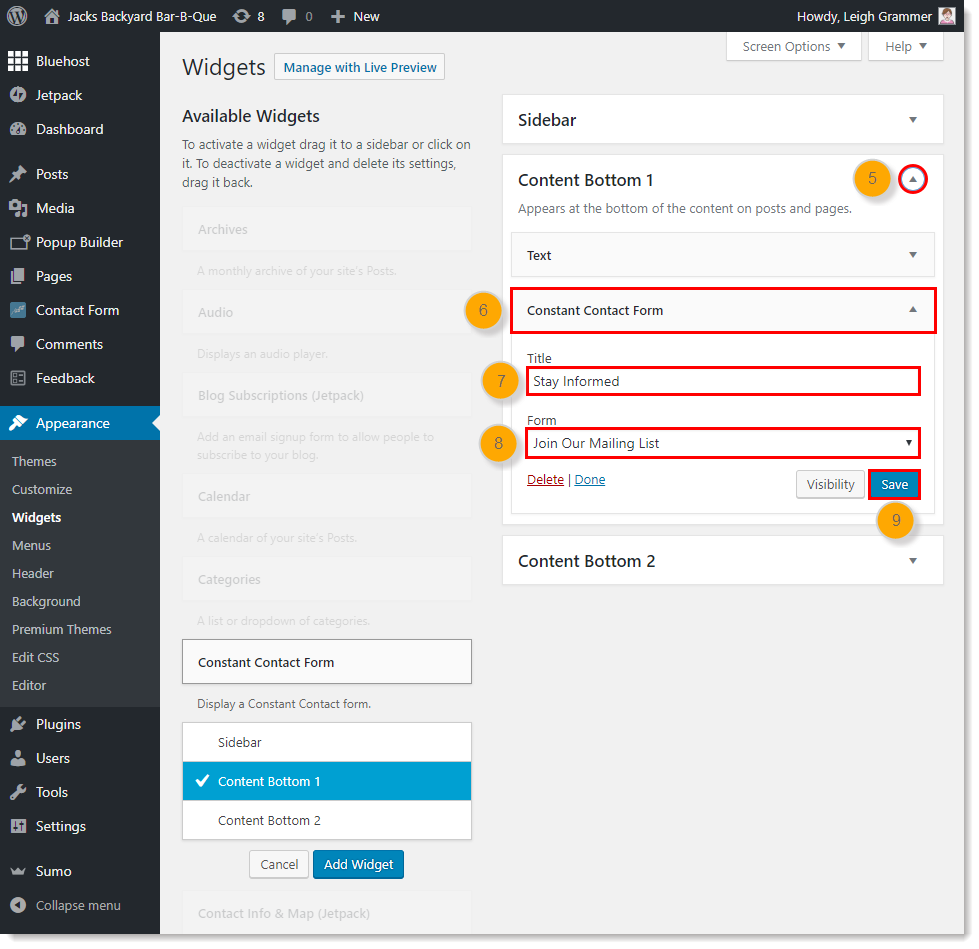Click the Cancel button

click(279, 864)
